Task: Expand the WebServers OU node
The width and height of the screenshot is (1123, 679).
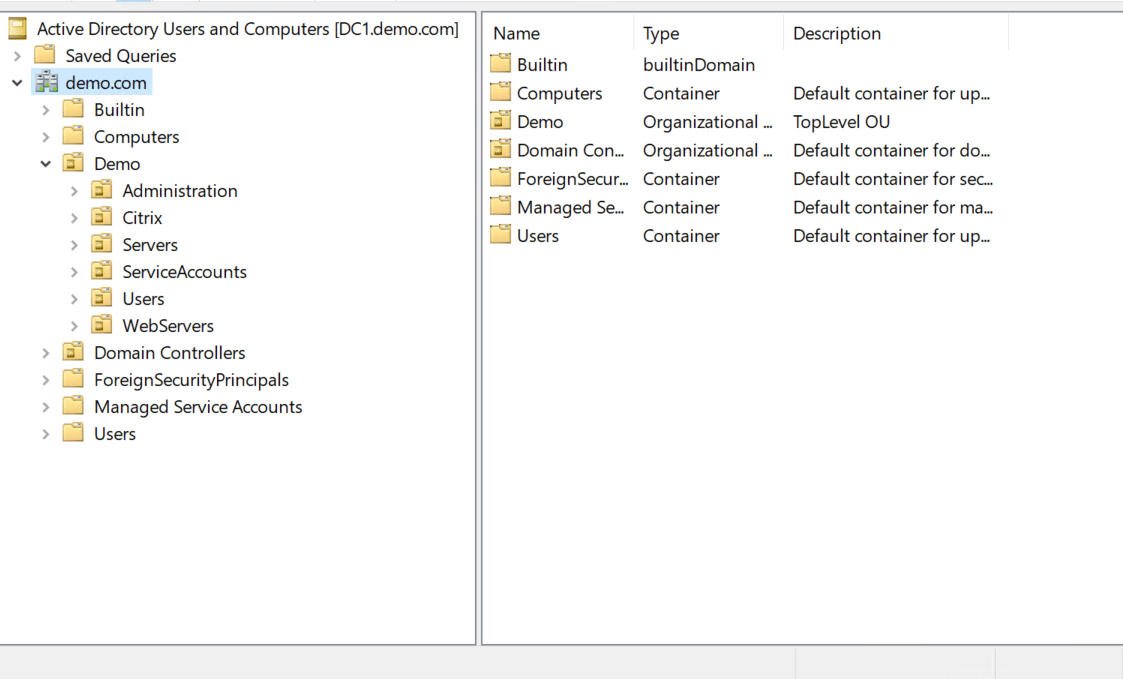Action: click(74, 326)
